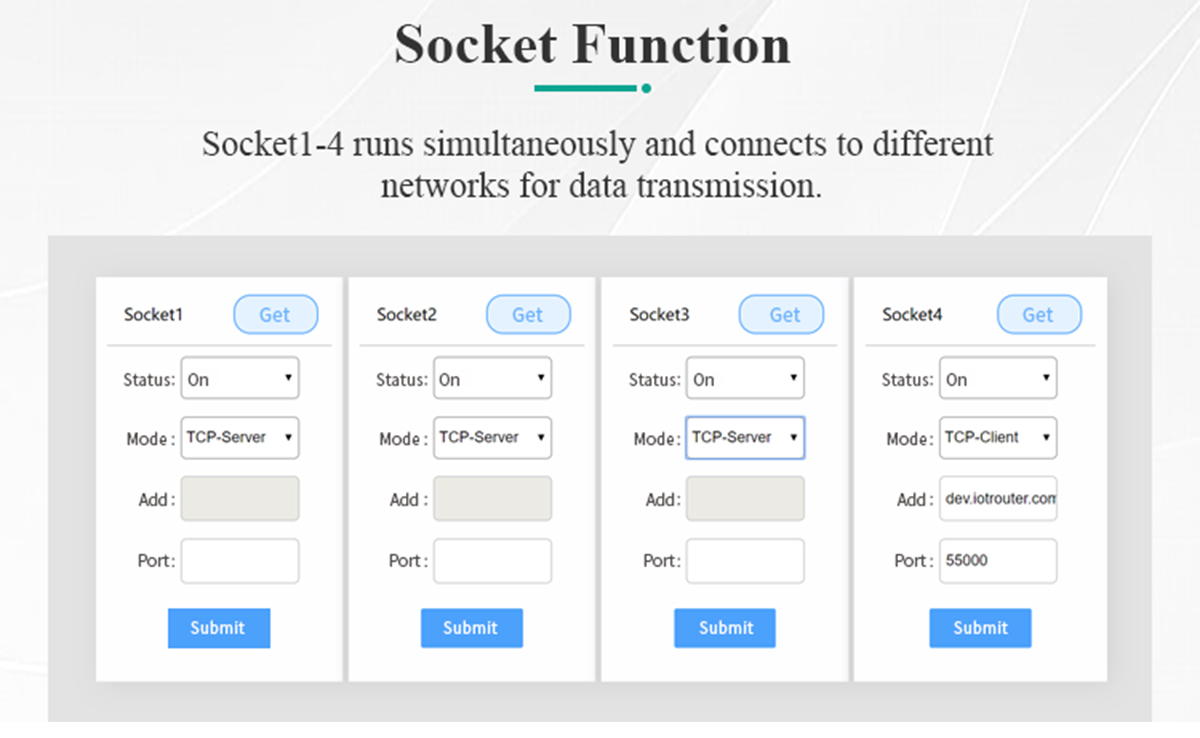Focus the Socket3 Port input
The height and width of the screenshot is (738, 1200).
pos(745,561)
